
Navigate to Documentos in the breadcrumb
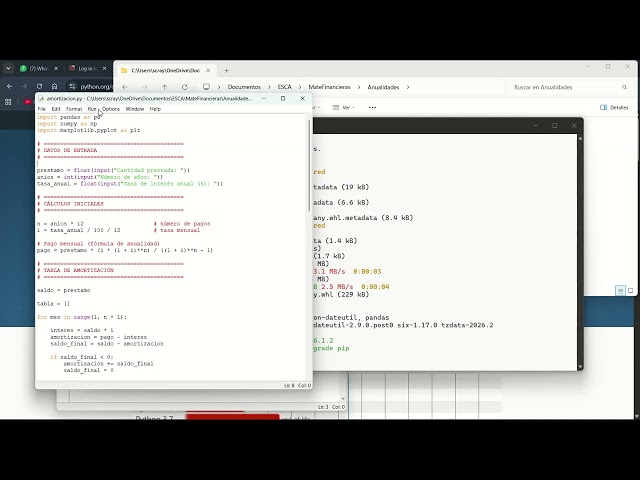point(244,87)
